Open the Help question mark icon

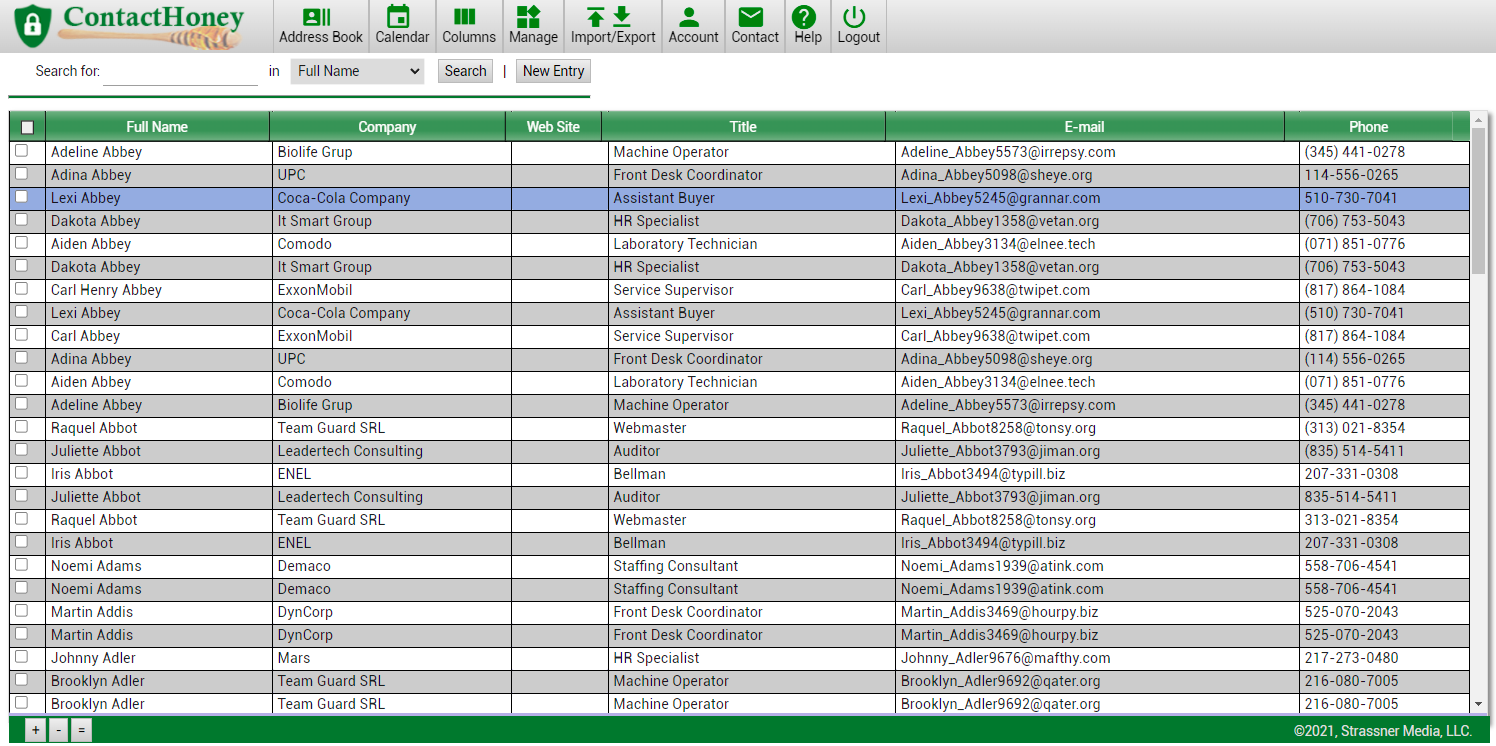coord(804,17)
